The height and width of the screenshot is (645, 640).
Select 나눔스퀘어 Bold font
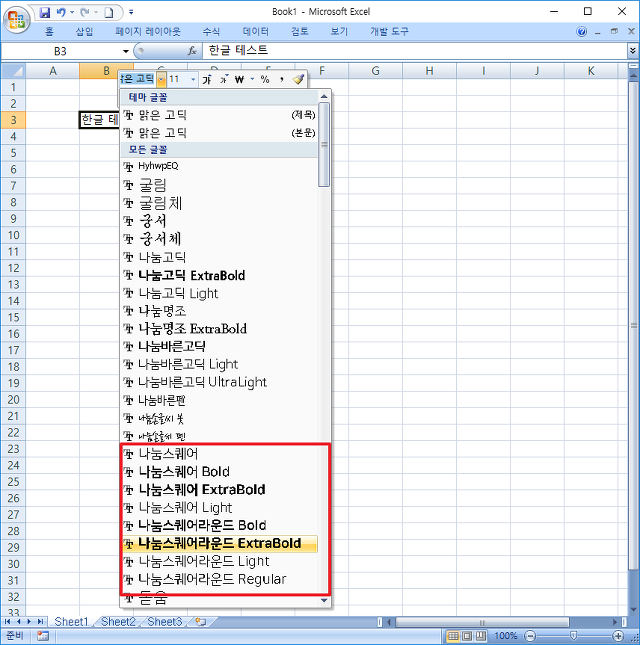[220, 471]
